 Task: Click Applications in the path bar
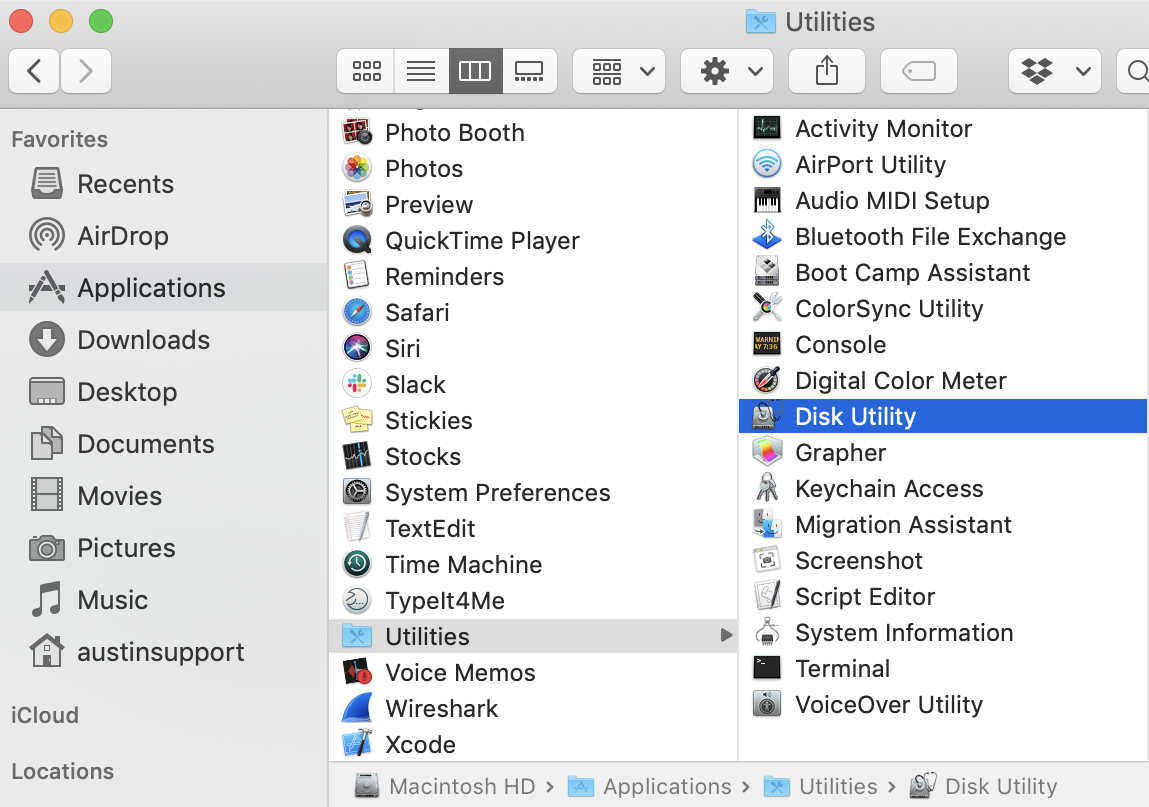coord(650,786)
